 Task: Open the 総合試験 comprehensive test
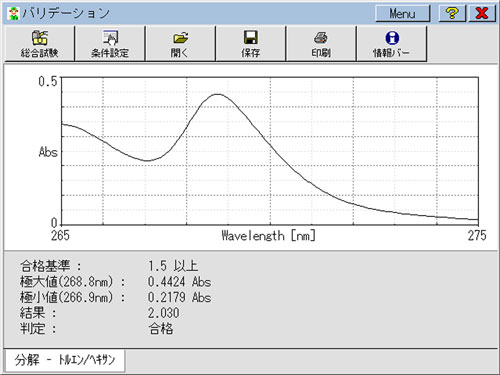[x=39, y=44]
